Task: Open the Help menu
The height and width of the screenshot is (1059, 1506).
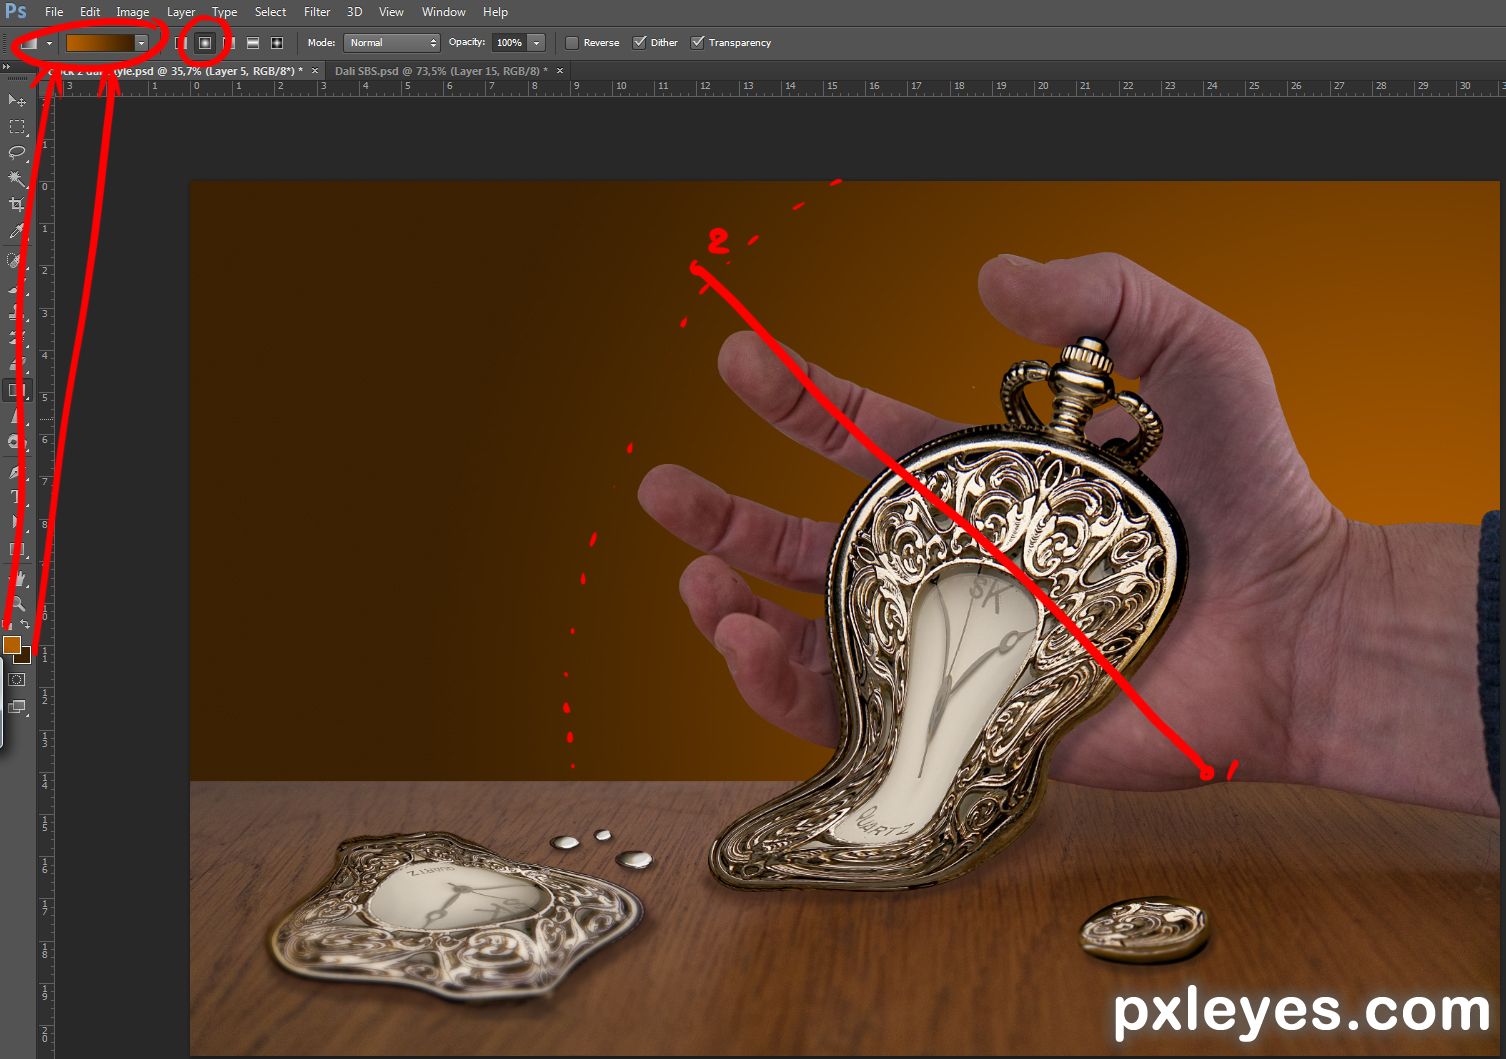Action: point(495,12)
